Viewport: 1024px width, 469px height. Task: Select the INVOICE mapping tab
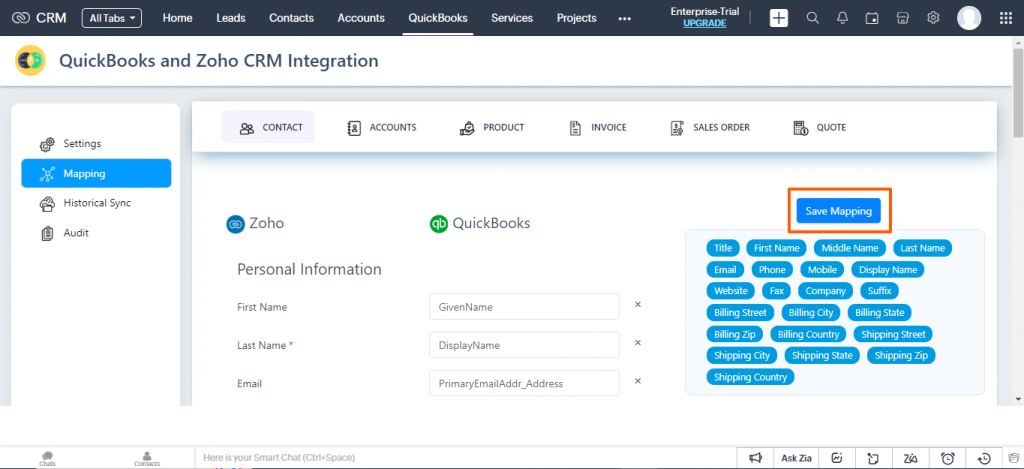point(598,127)
